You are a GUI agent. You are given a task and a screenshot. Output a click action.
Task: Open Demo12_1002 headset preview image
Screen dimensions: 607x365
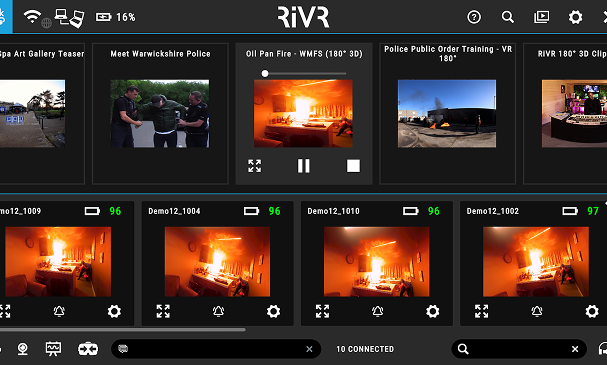(536, 262)
